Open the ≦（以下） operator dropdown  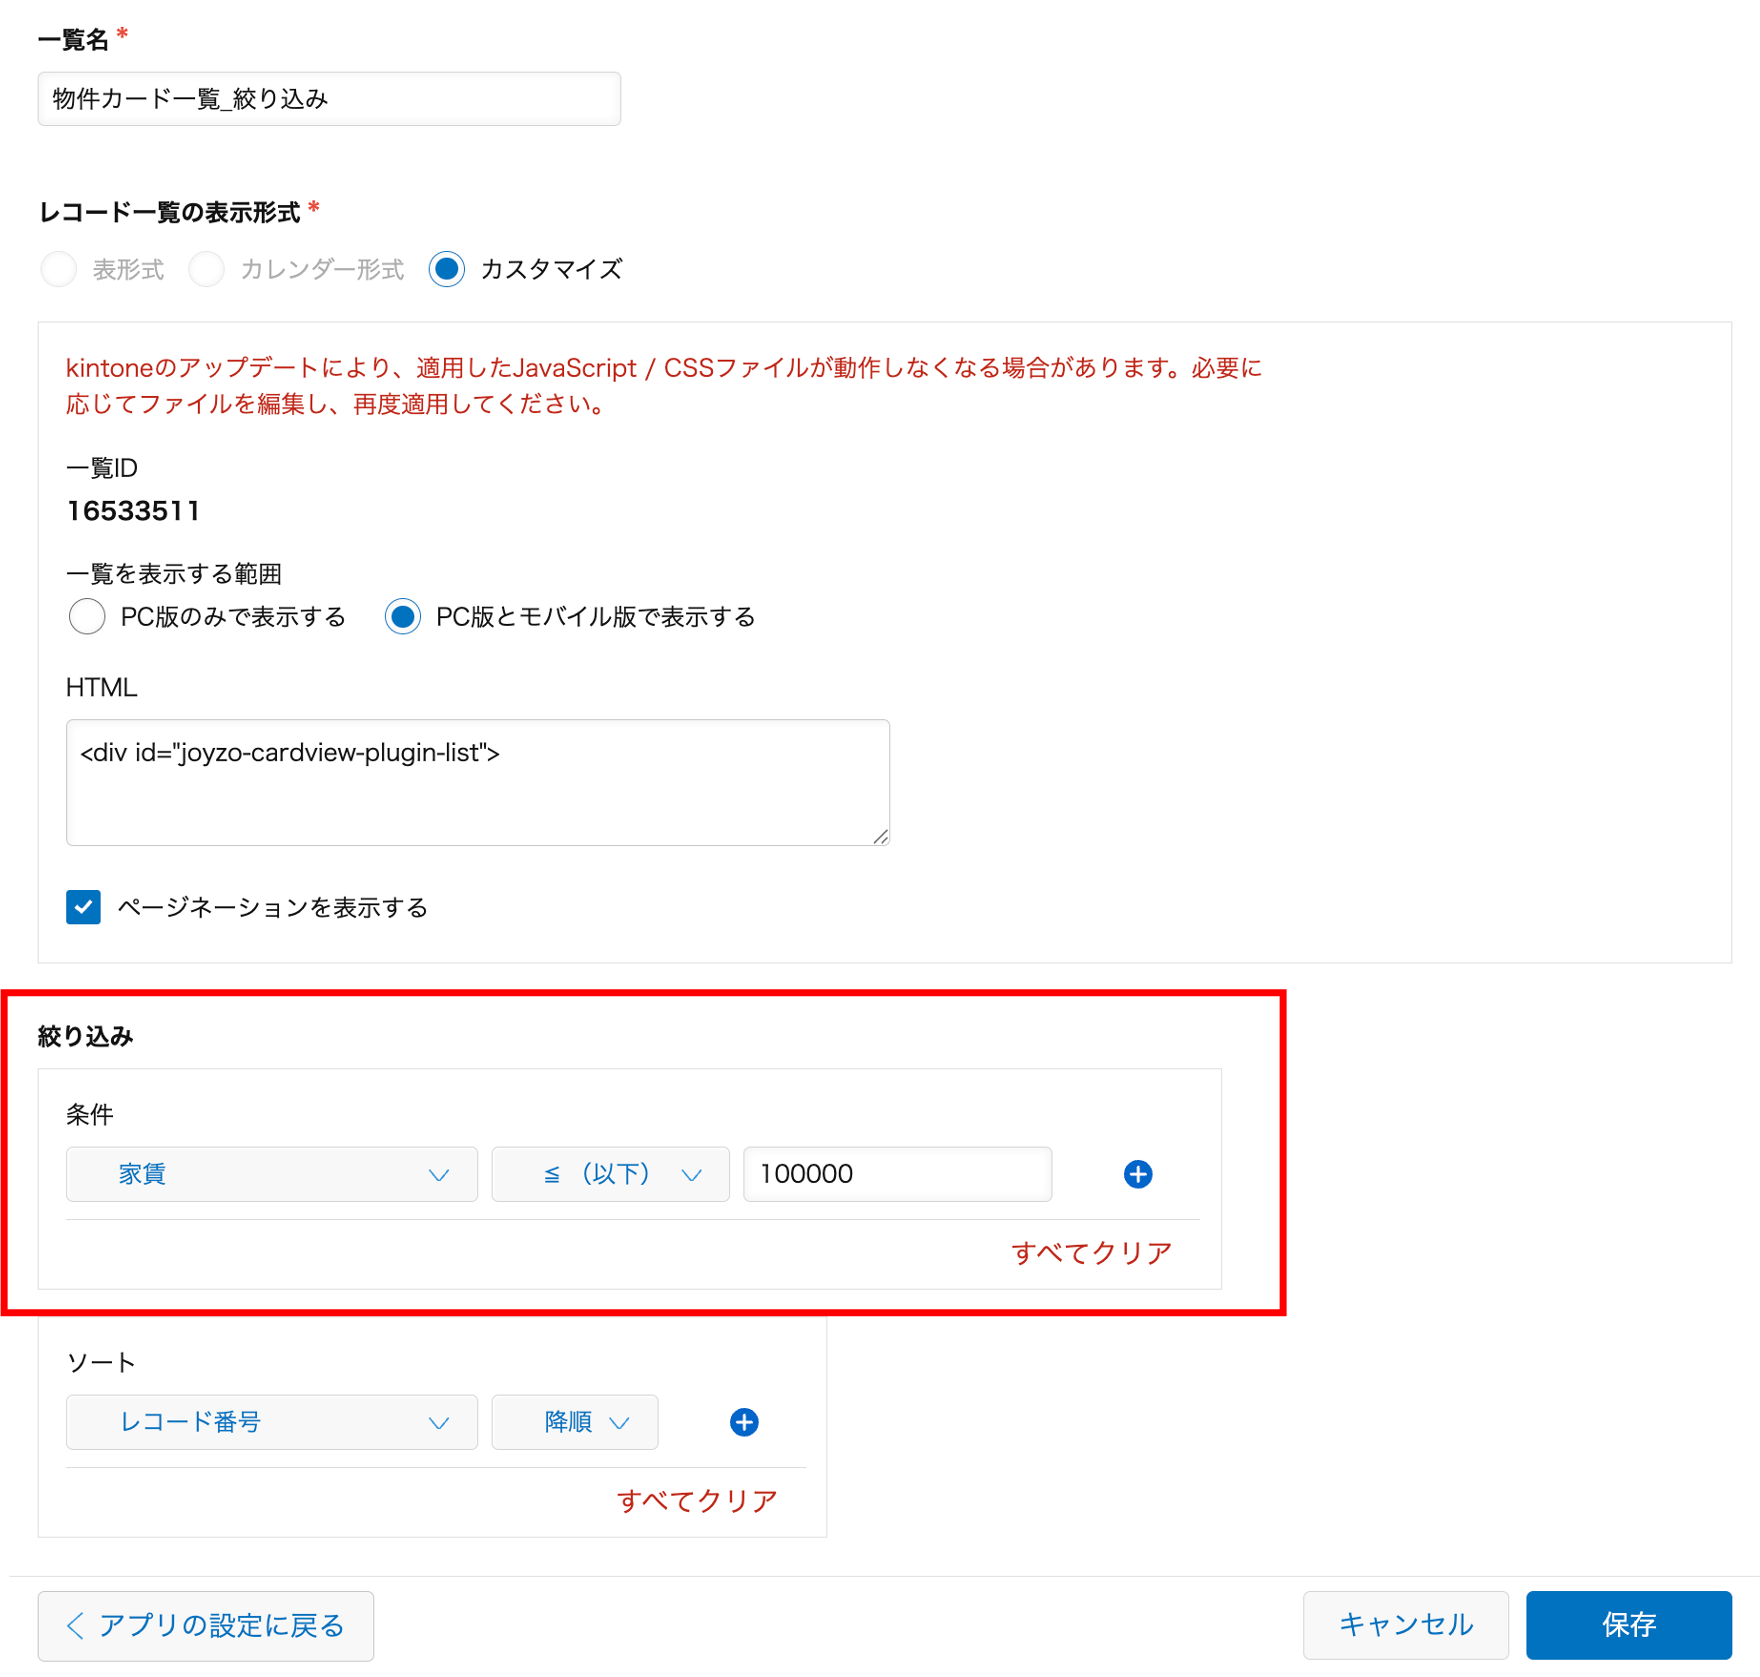click(610, 1174)
